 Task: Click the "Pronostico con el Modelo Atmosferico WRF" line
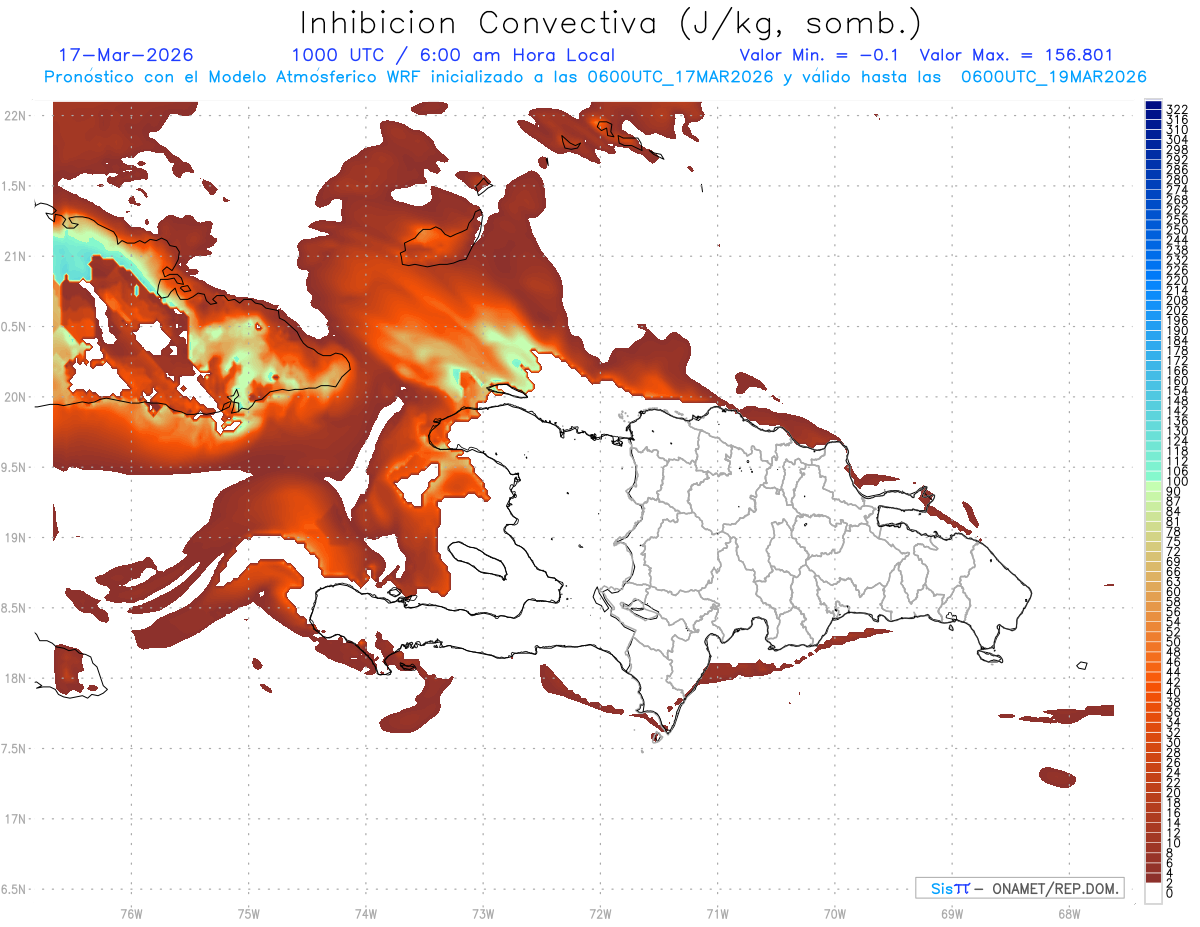tap(237, 77)
